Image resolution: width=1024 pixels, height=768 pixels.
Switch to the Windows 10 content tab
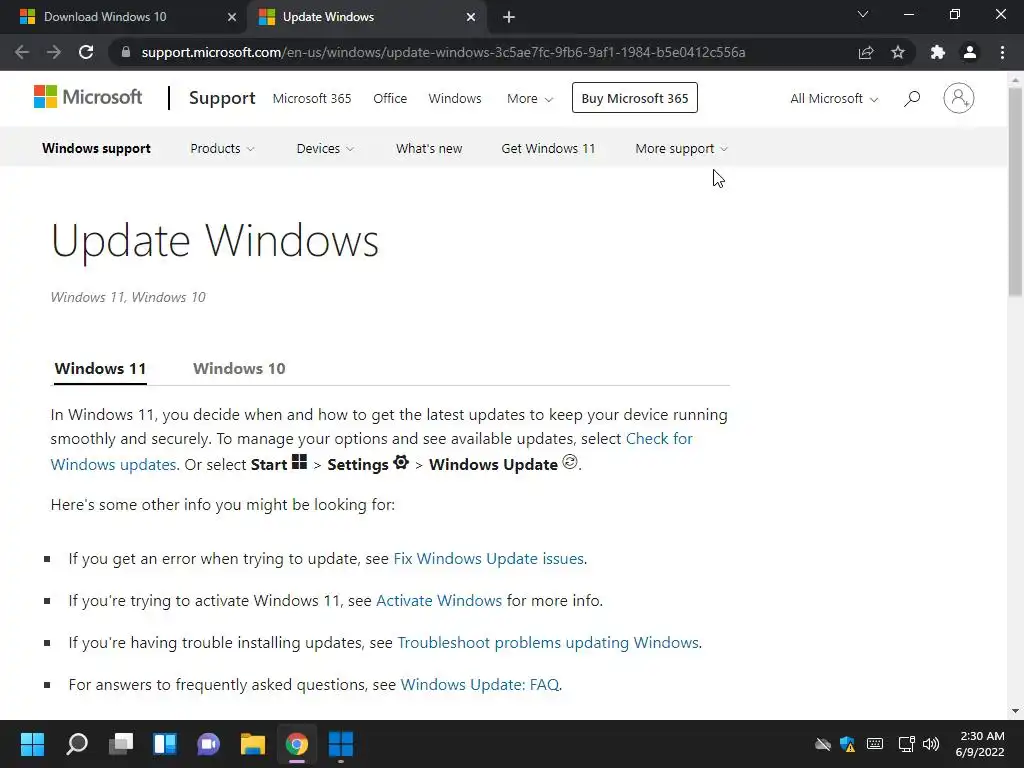tap(239, 368)
